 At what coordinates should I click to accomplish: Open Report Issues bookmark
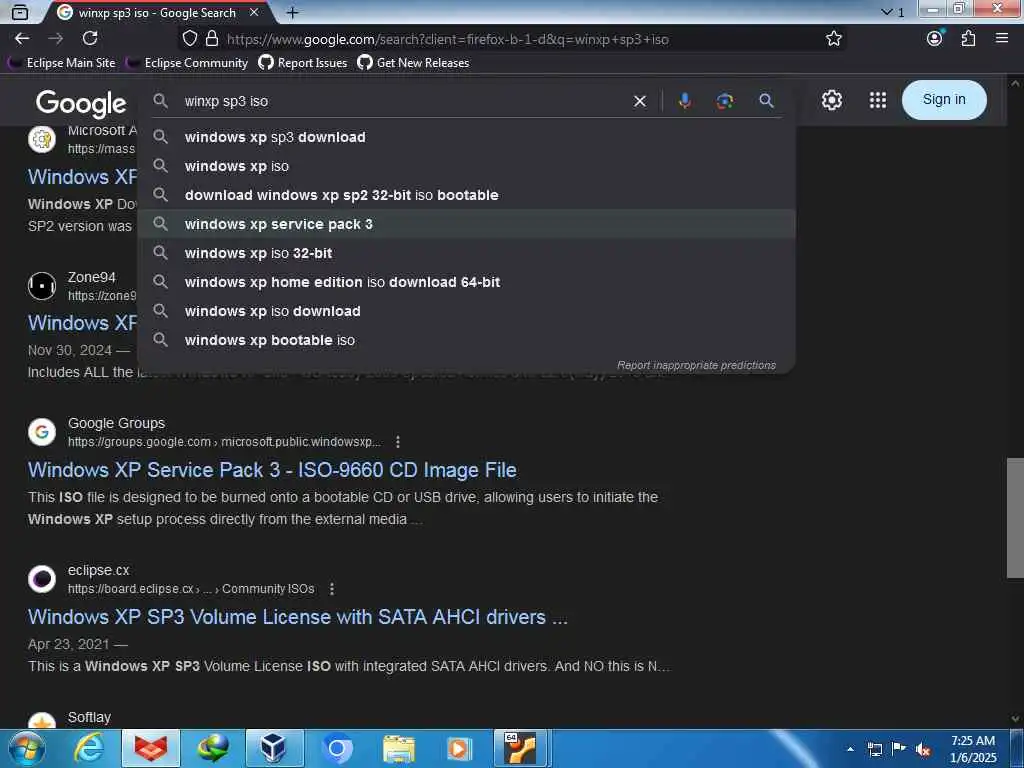pos(303,63)
